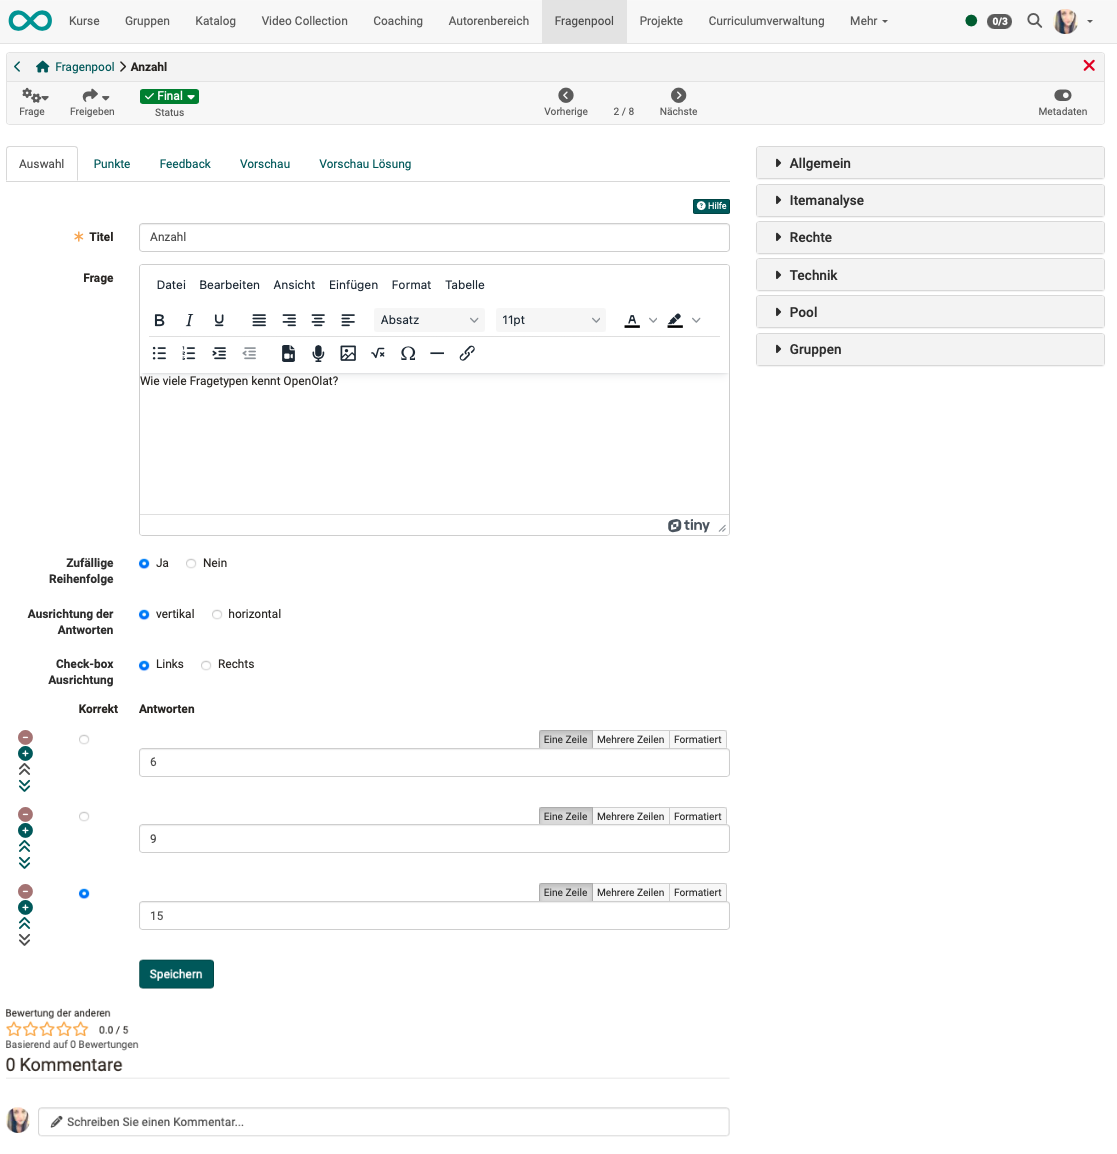Open the Absatz paragraph style dropdown
Image resolution: width=1117 pixels, height=1154 pixels.
tap(429, 320)
